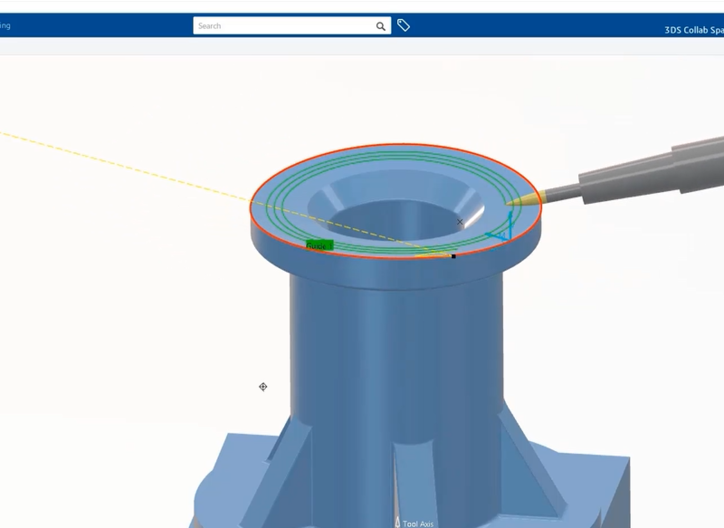Open the 3DS Collab Space selector
This screenshot has width=724, height=528.
[x=693, y=30]
